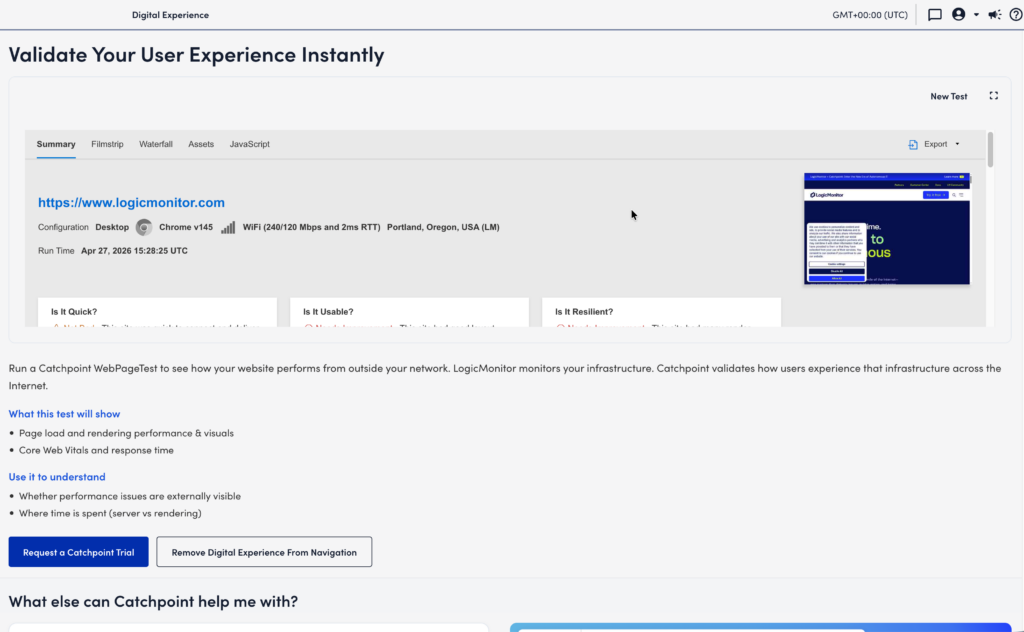Click the Core Web Vitals bullet text
Viewport: 1024px width, 632px height.
[96, 450]
